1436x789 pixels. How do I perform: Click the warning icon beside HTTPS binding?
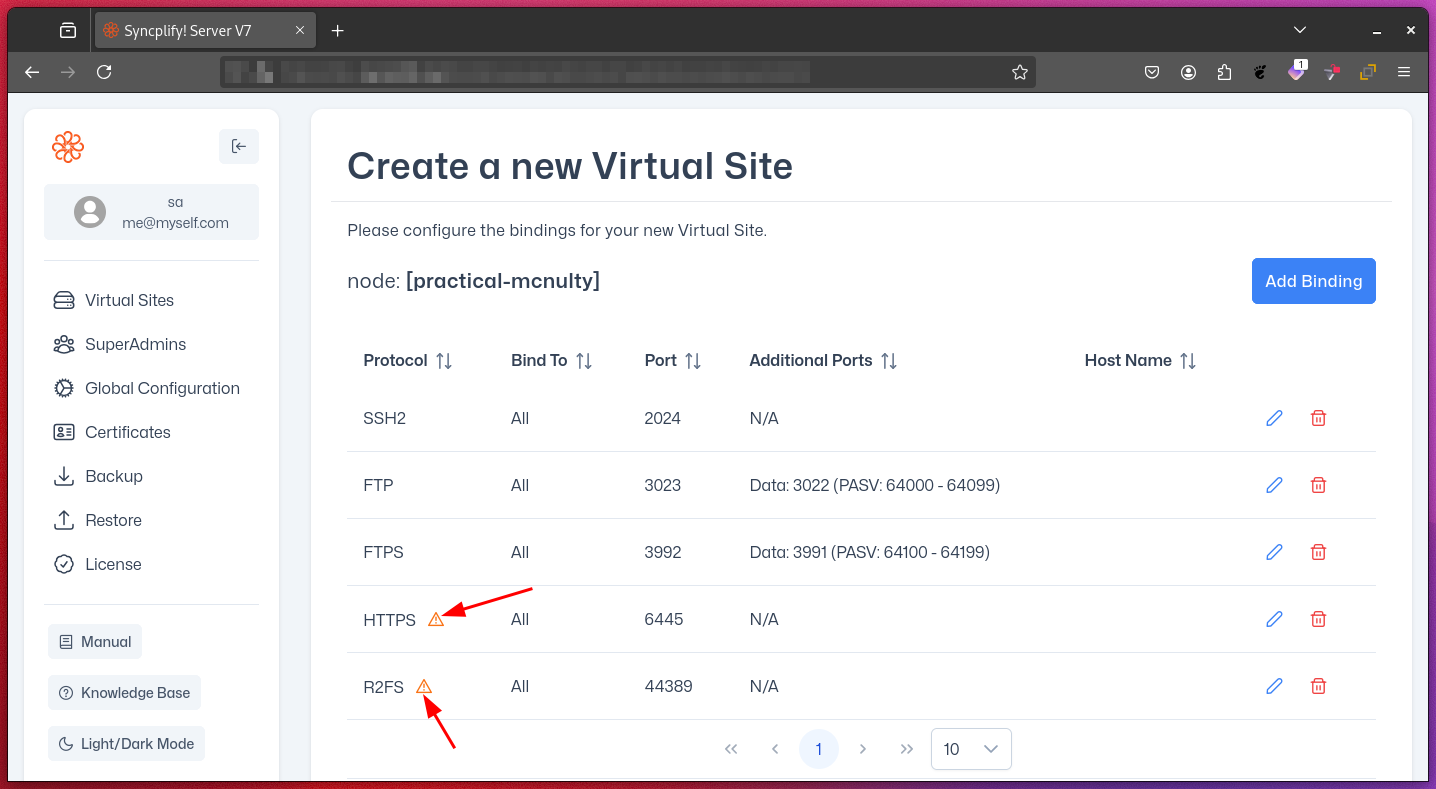click(x=435, y=618)
